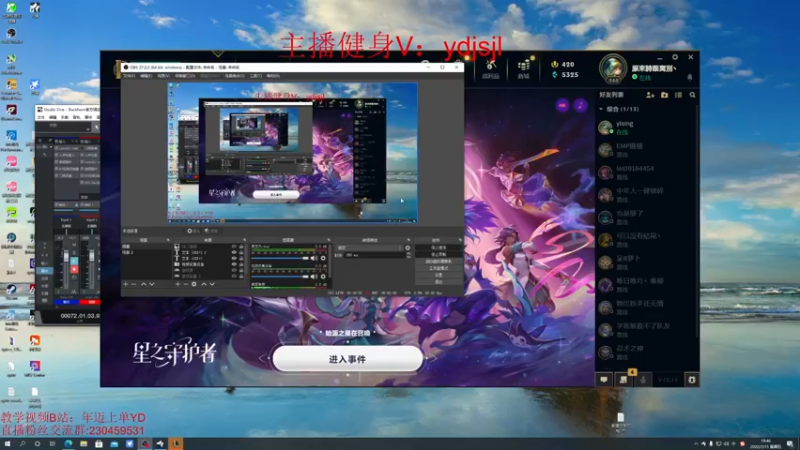The width and height of the screenshot is (800, 450).
Task: Open missions icon with yellow badge in League client
Action: pos(623,379)
